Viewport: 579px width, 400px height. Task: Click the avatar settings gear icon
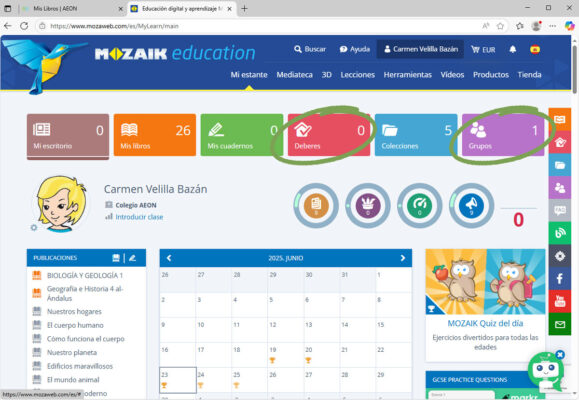[34, 228]
